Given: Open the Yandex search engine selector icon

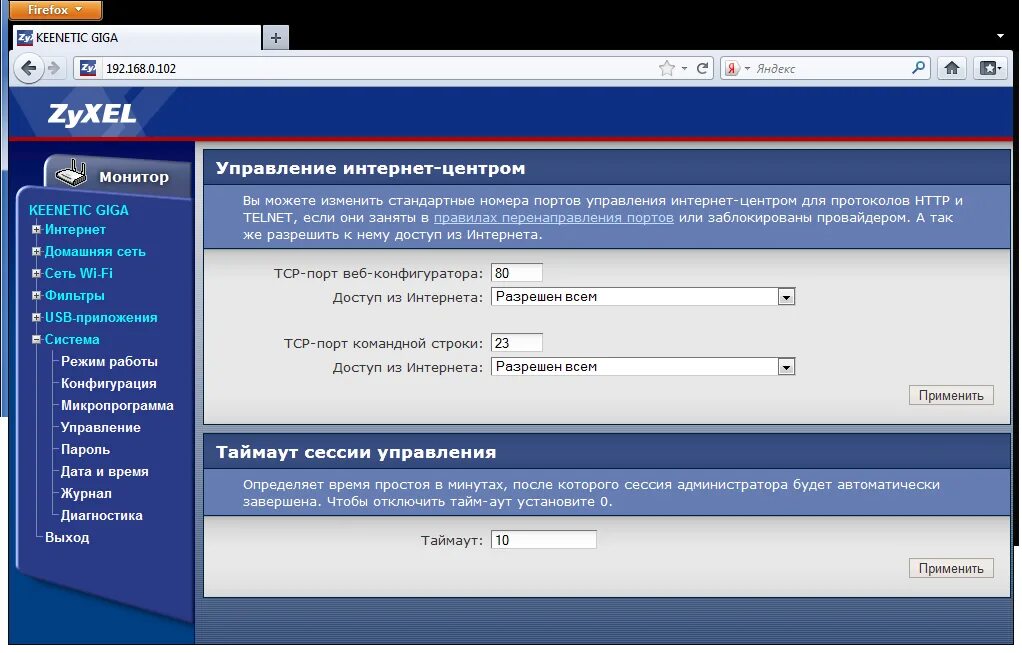Looking at the screenshot, I should (x=733, y=68).
